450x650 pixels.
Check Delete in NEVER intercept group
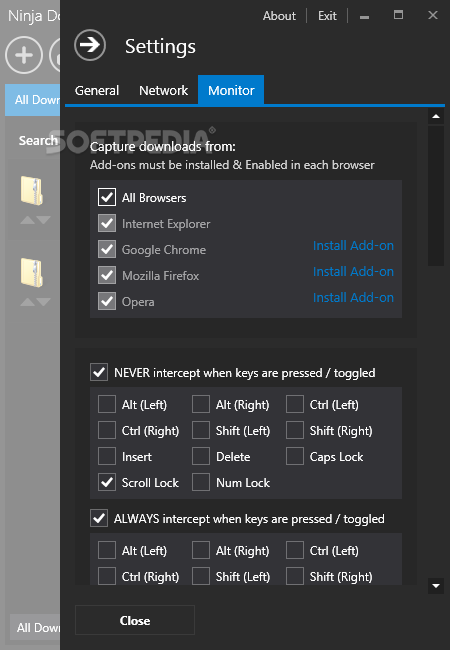tap(201, 456)
